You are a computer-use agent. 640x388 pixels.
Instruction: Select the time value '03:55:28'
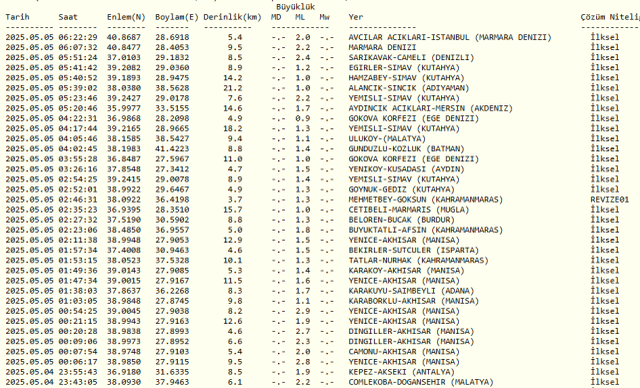coord(78,159)
